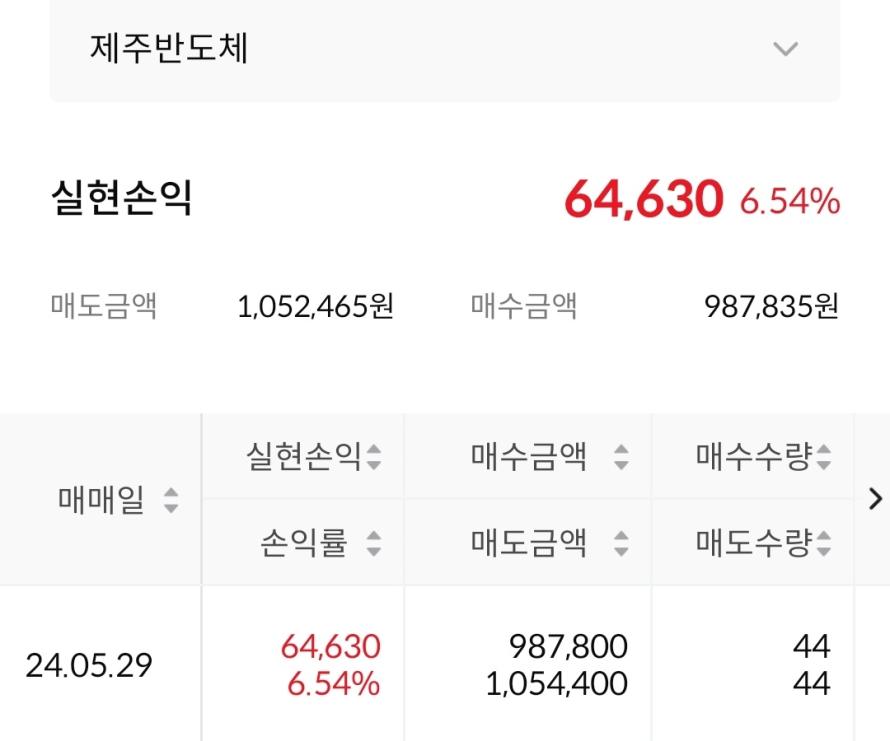Tap the large red 64,630 total profit

643,199
